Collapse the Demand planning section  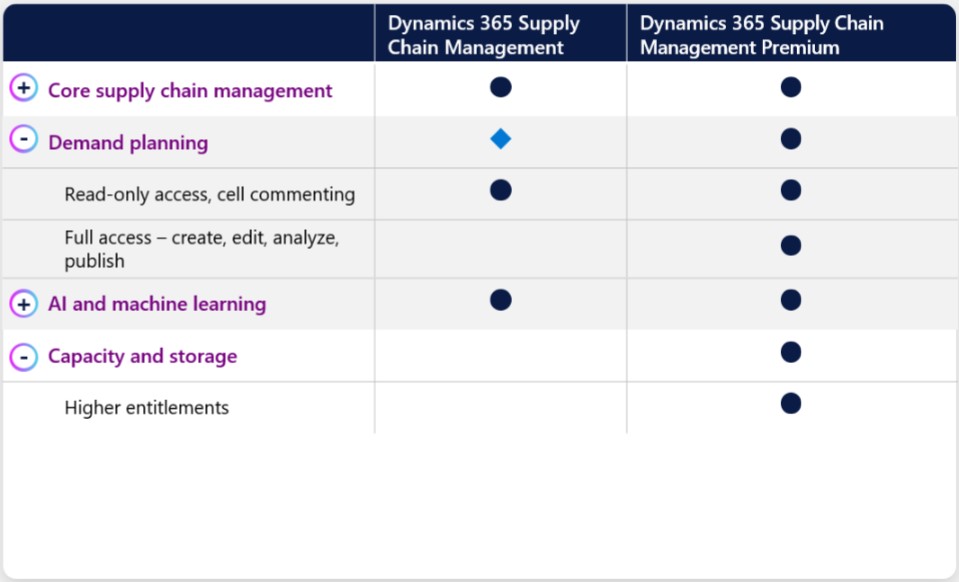(24, 141)
